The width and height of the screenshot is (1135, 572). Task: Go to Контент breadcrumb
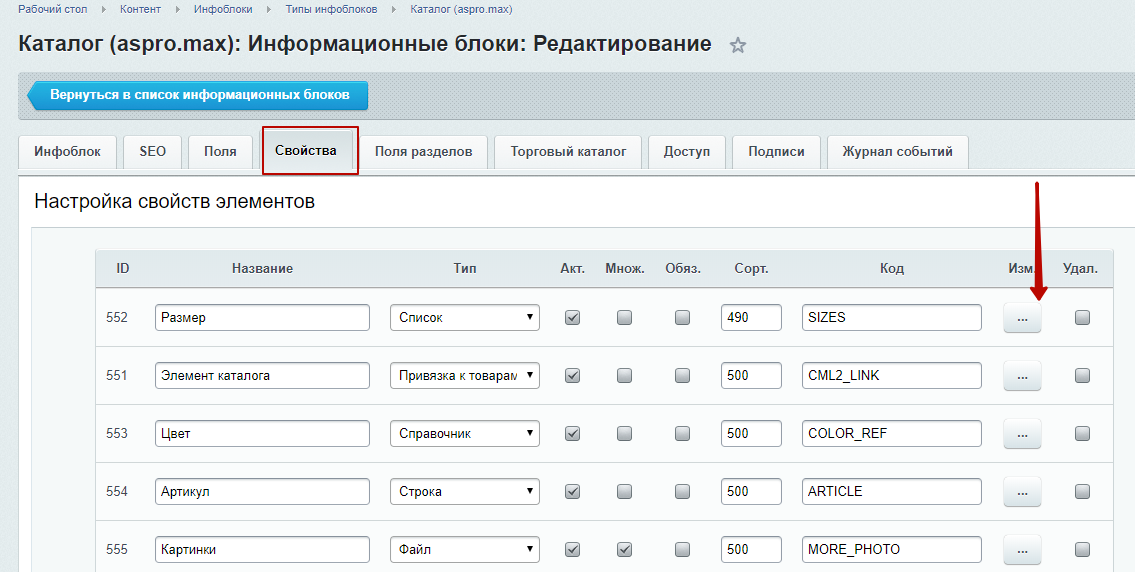pos(140,9)
